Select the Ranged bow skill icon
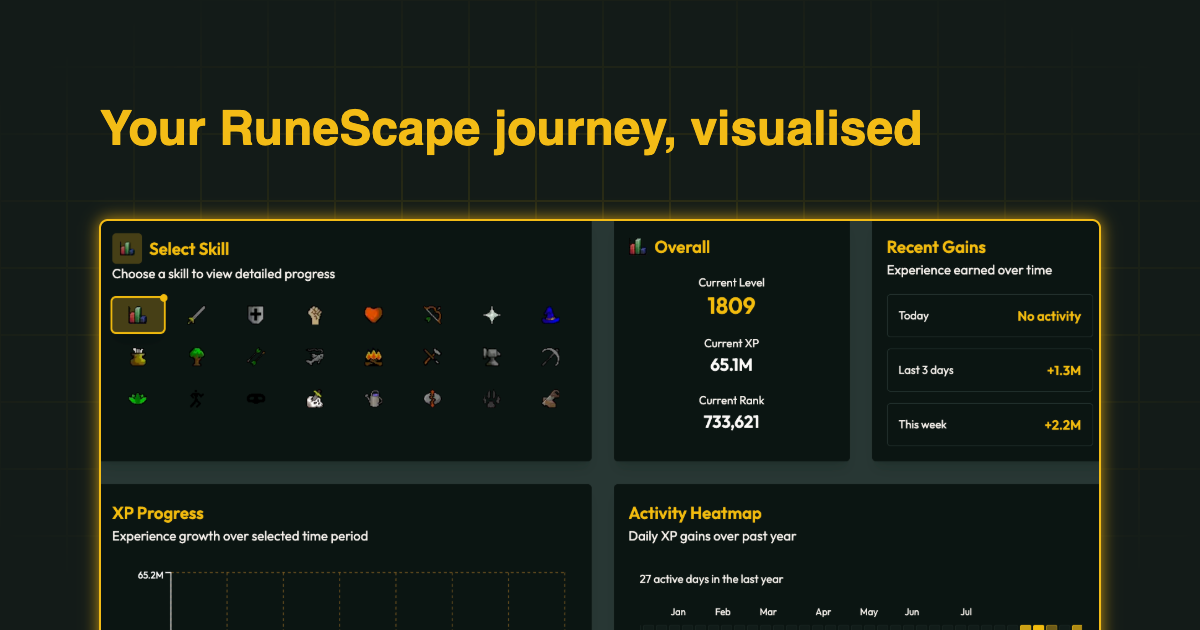The image size is (1200, 630). click(x=431, y=314)
